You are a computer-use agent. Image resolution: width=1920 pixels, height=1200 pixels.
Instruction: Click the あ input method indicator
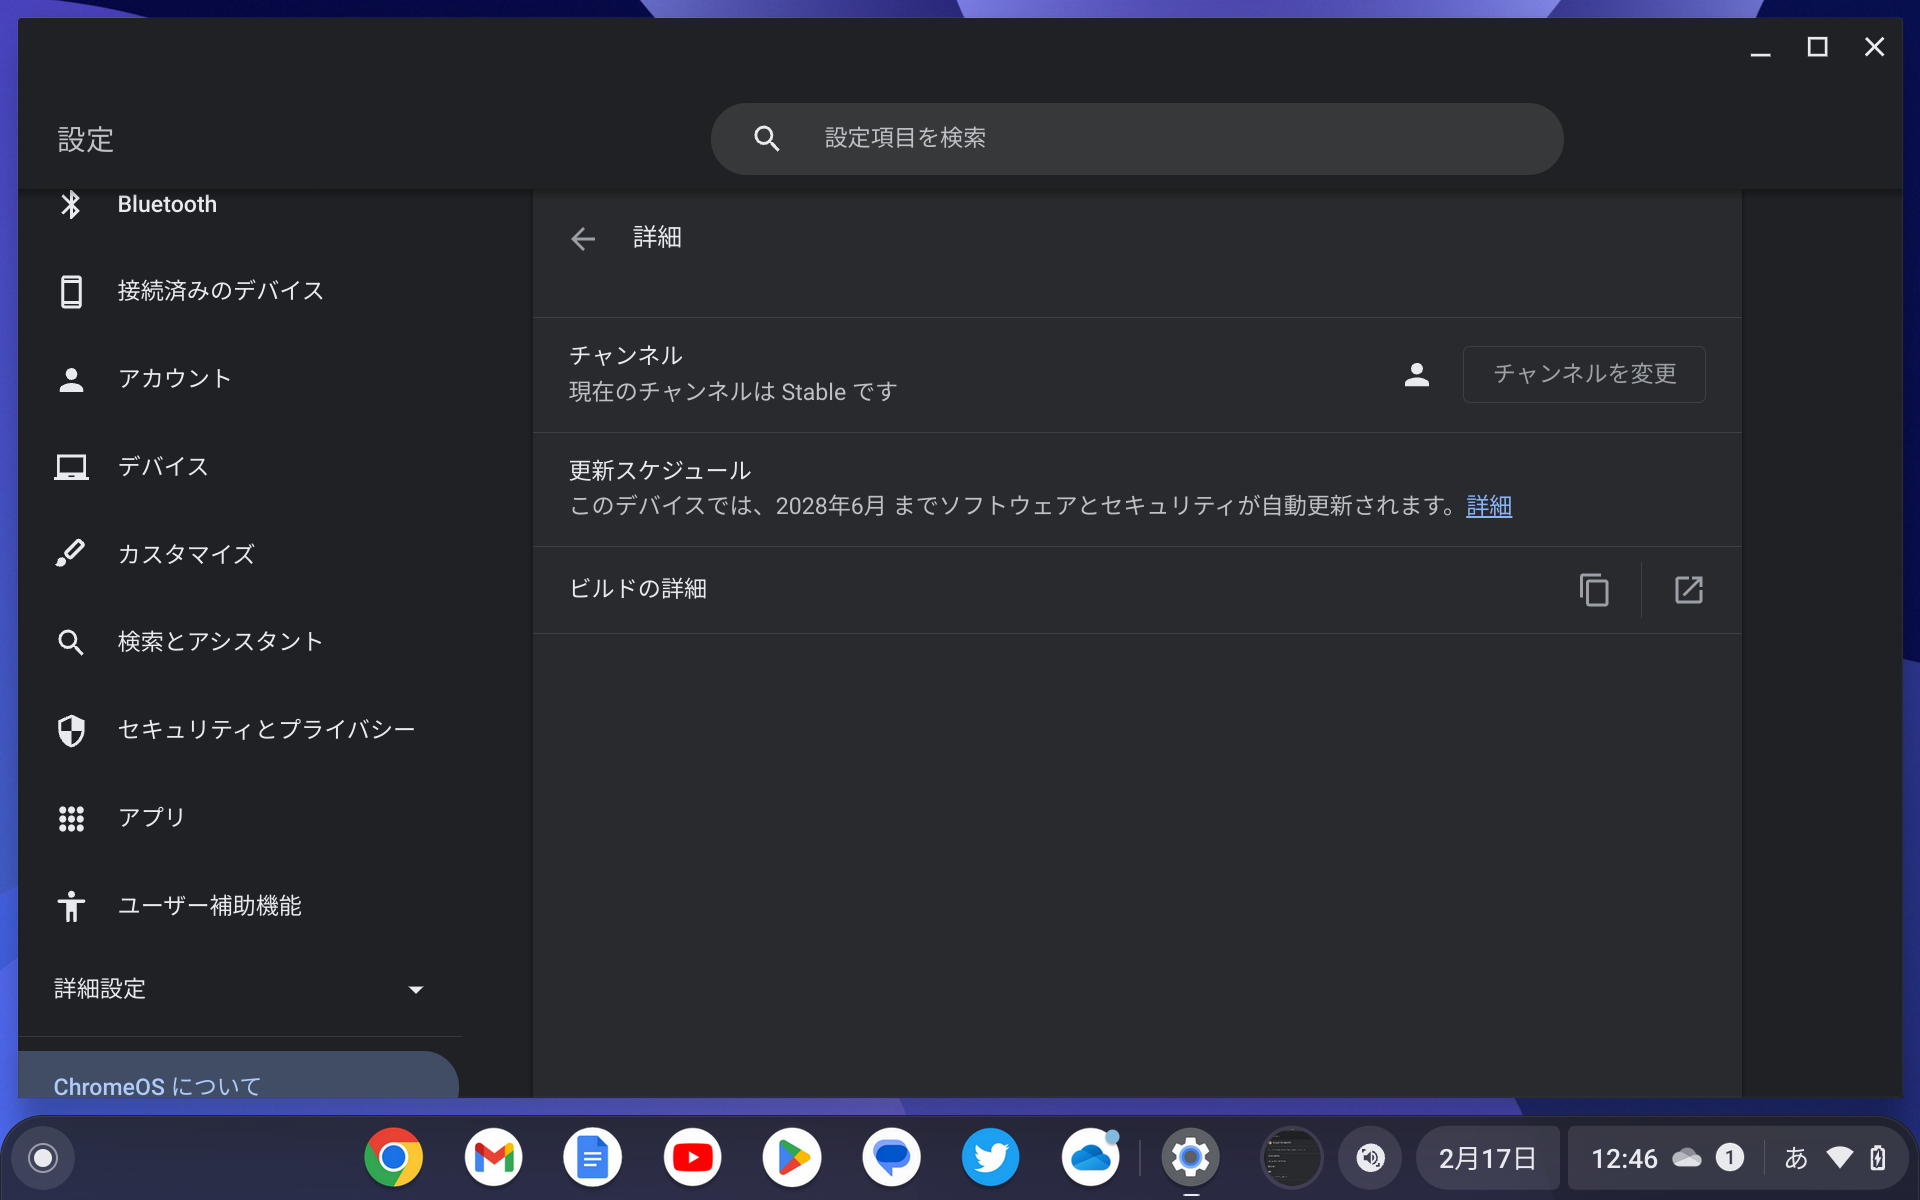click(1795, 1157)
